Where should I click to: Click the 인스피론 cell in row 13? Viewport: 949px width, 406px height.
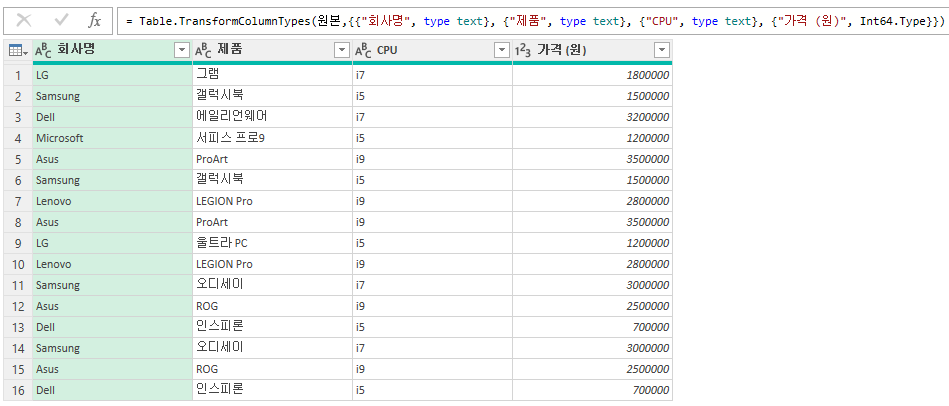(272, 327)
